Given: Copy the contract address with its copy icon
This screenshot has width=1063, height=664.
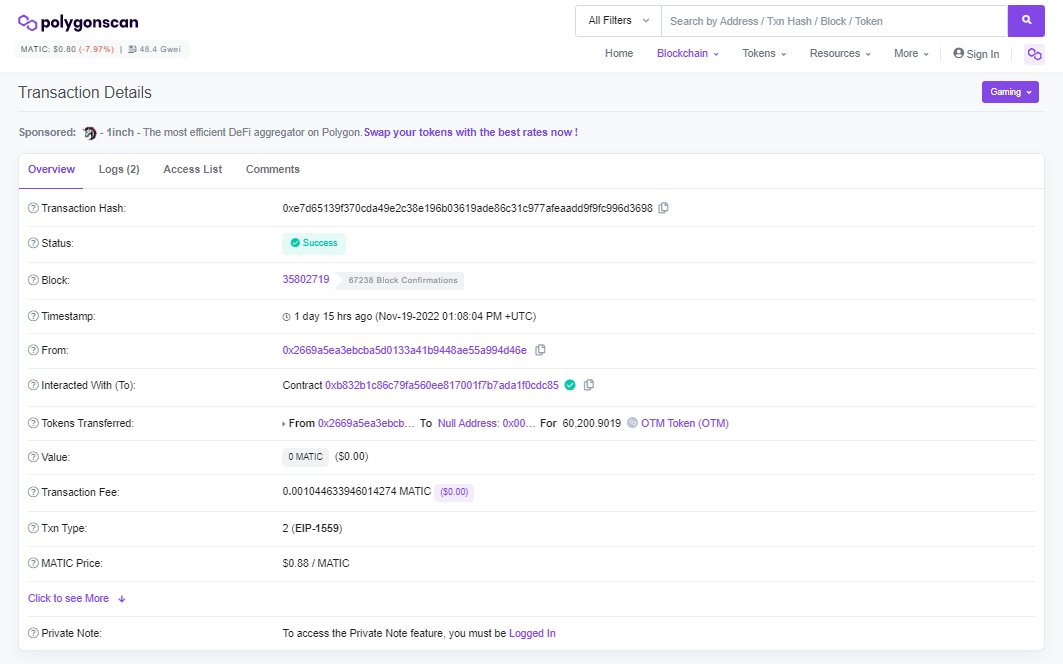Looking at the screenshot, I should pyautogui.click(x=589, y=385).
